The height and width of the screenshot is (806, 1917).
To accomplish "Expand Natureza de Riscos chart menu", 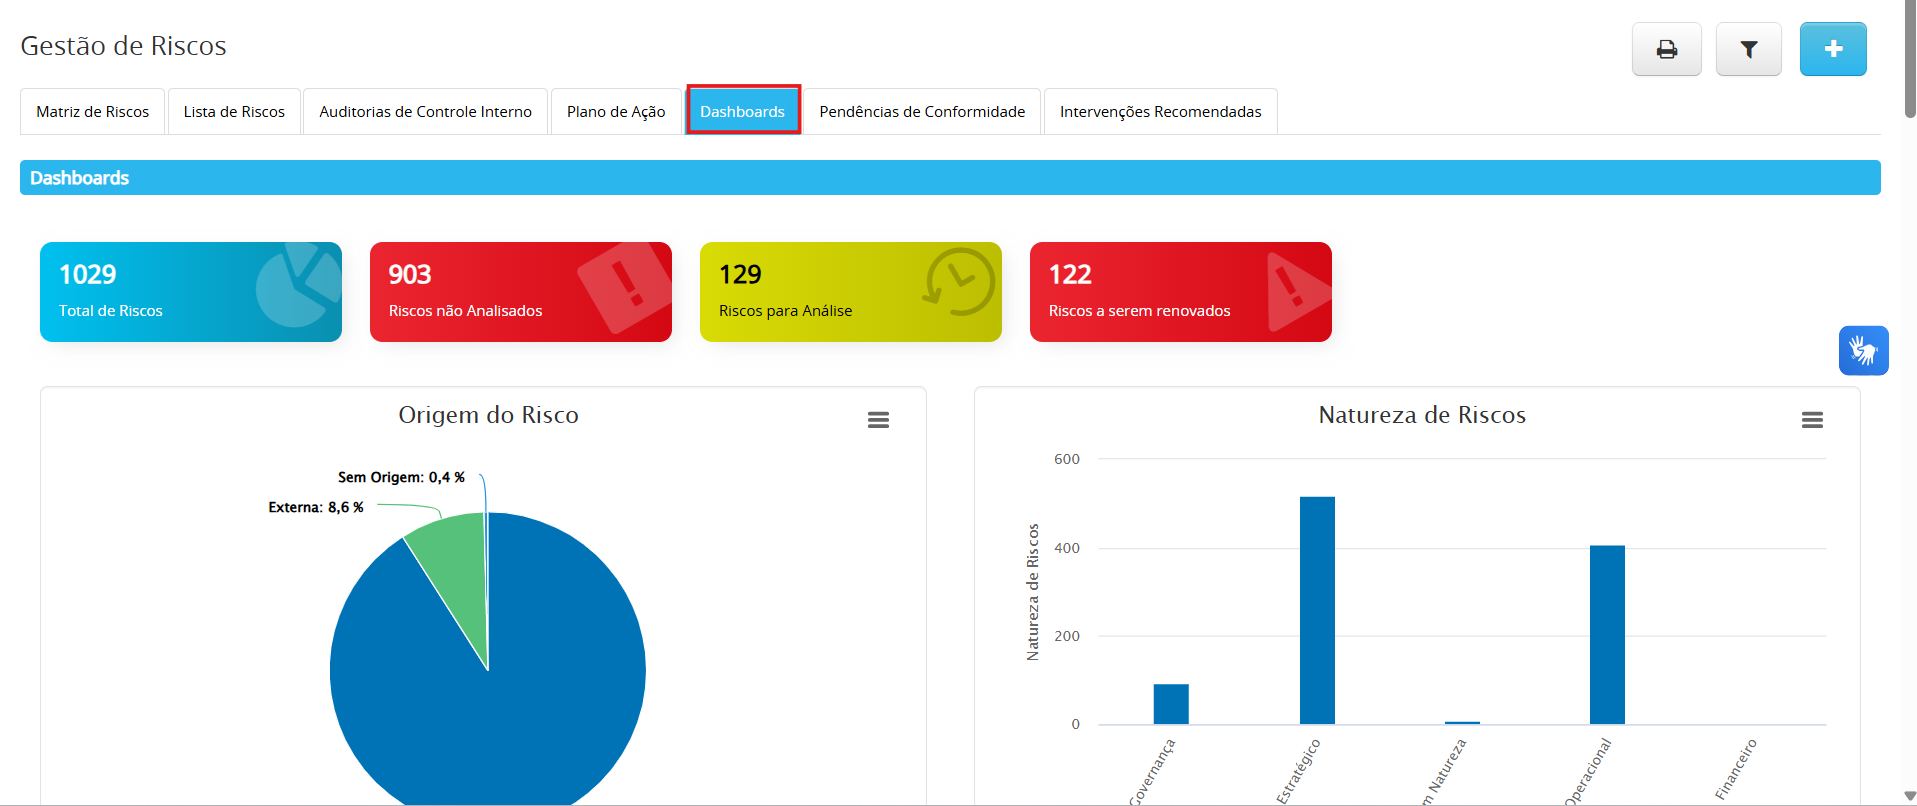I will (x=1811, y=420).
